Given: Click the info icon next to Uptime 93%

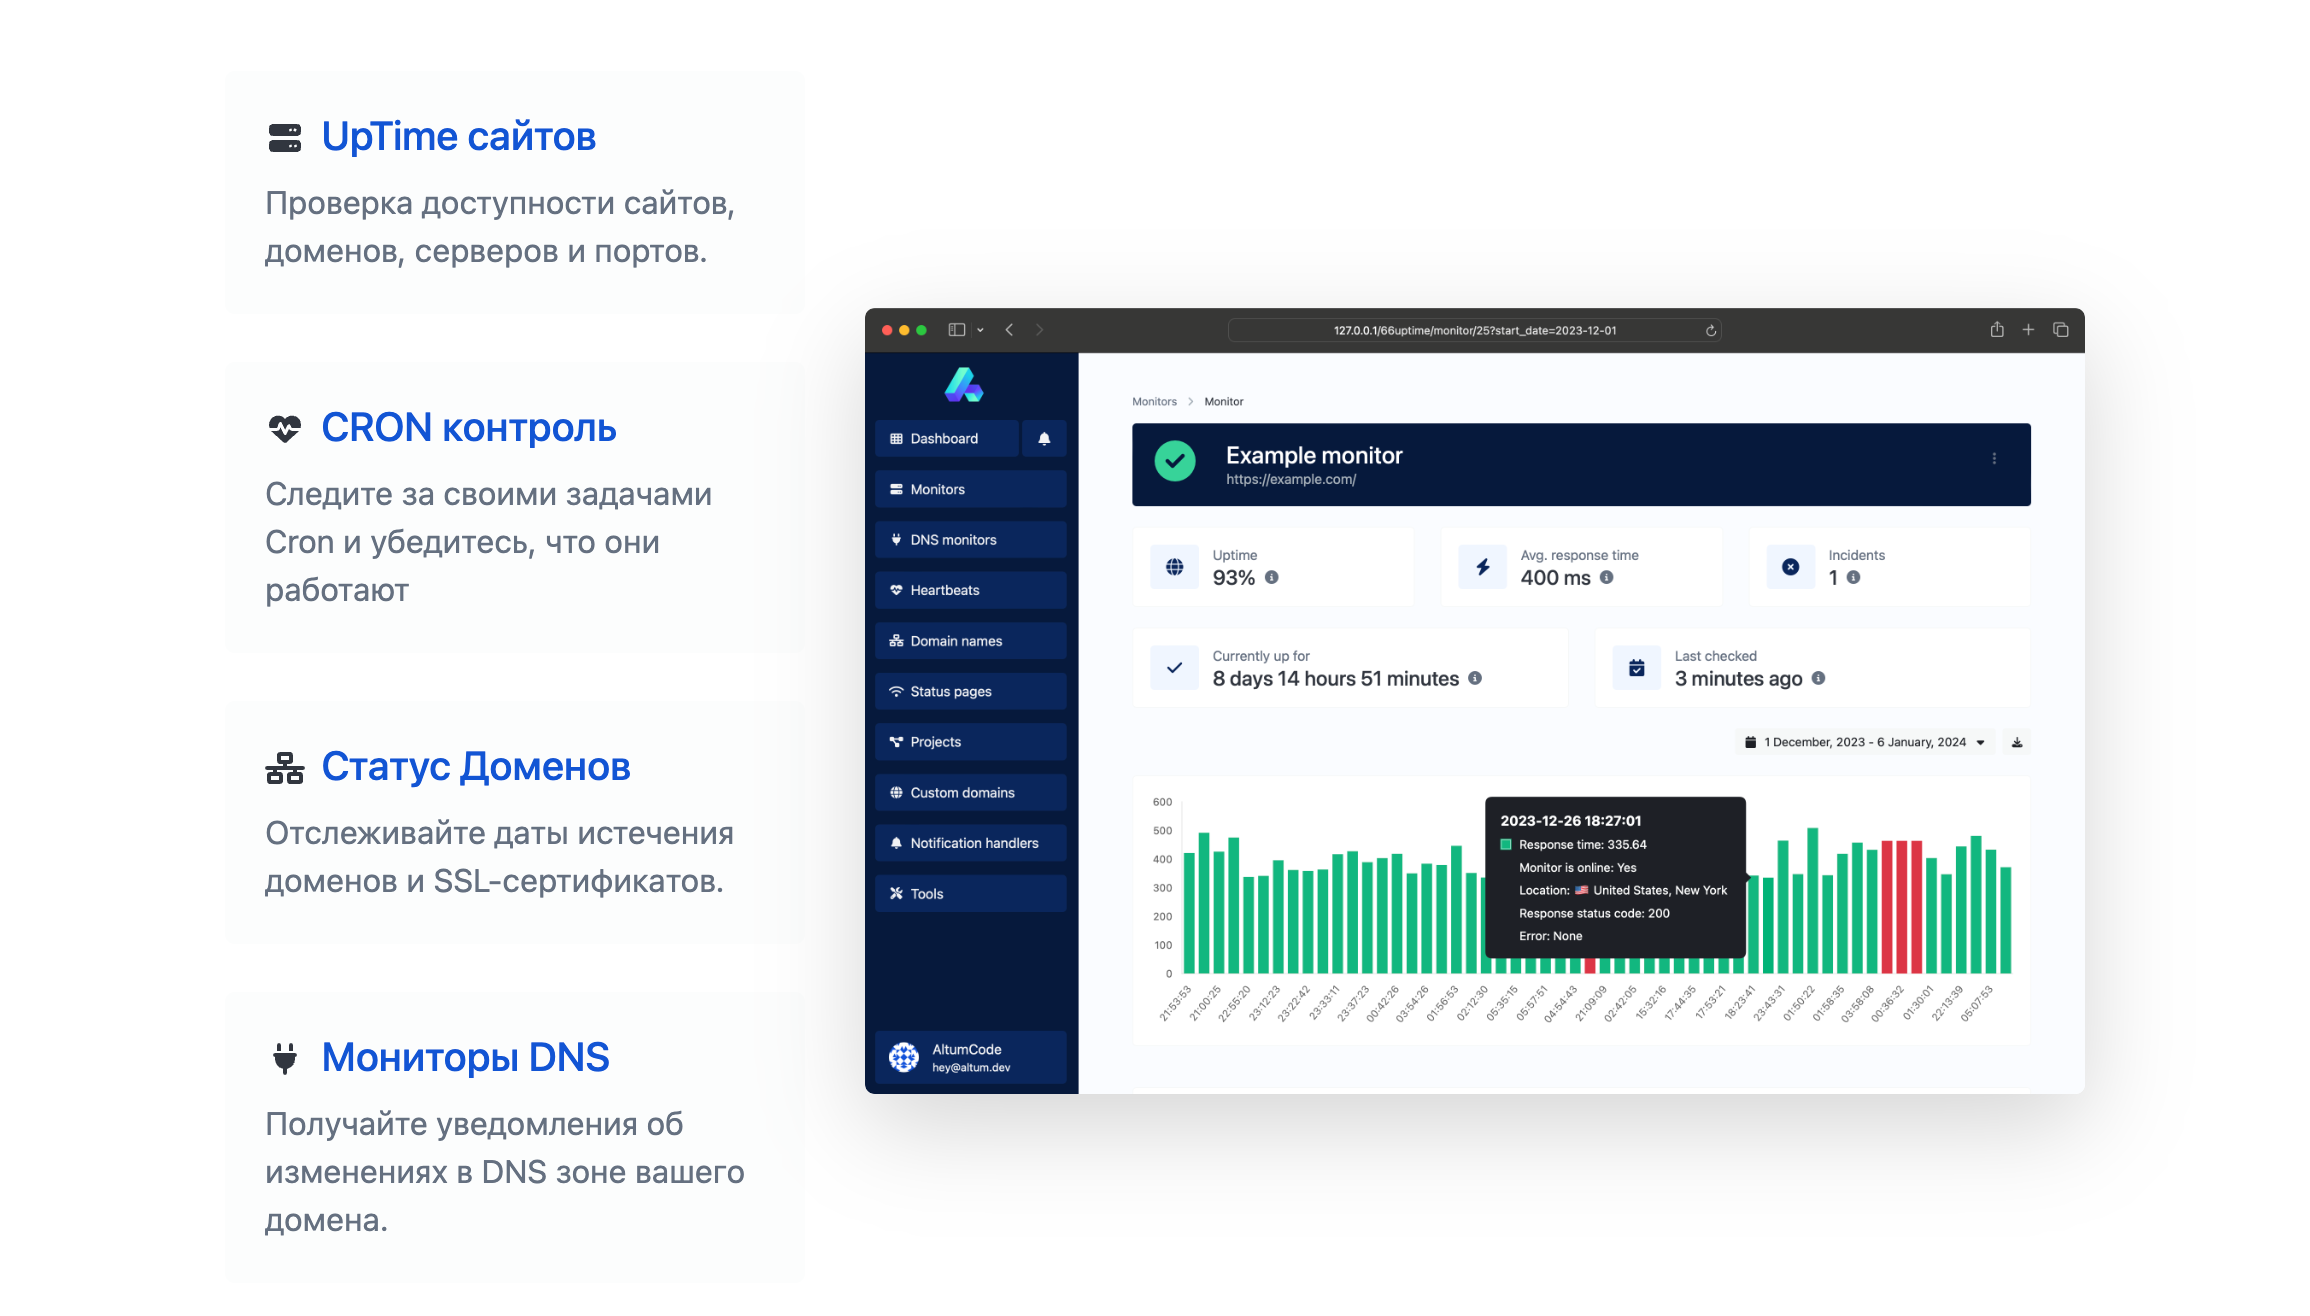Looking at the screenshot, I should [x=1272, y=578].
